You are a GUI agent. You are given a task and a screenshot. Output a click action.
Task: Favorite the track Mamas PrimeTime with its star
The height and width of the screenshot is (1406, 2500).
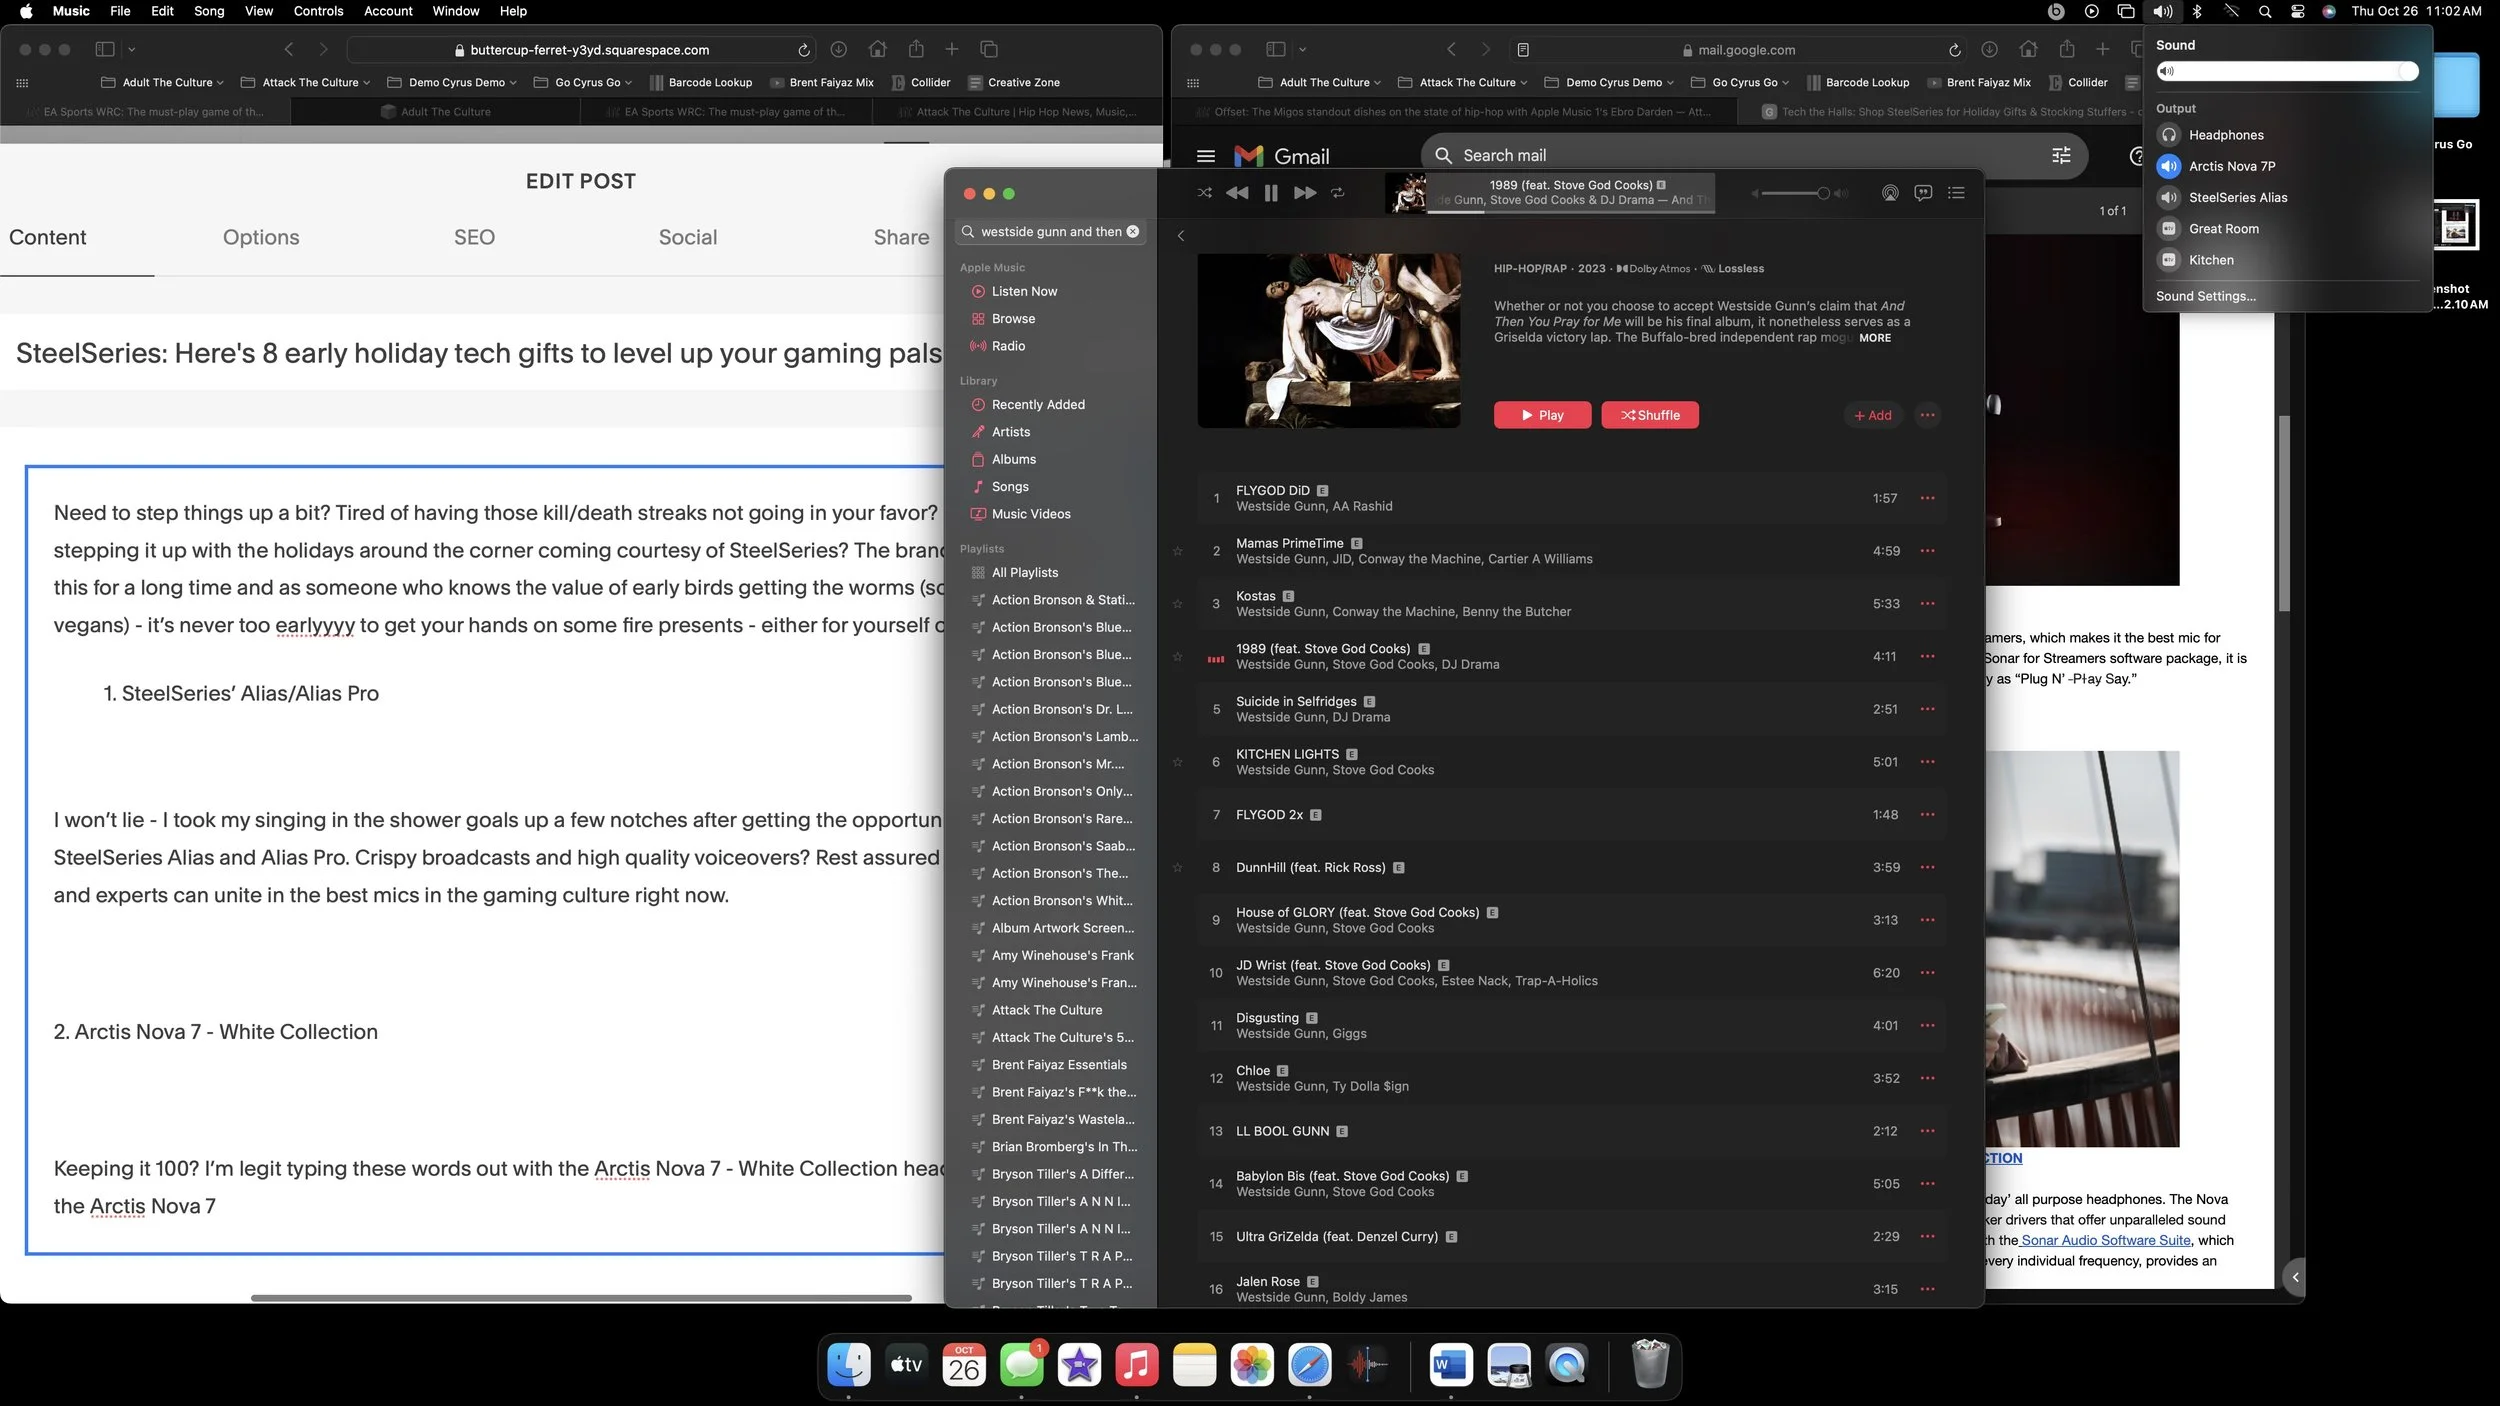(1178, 551)
